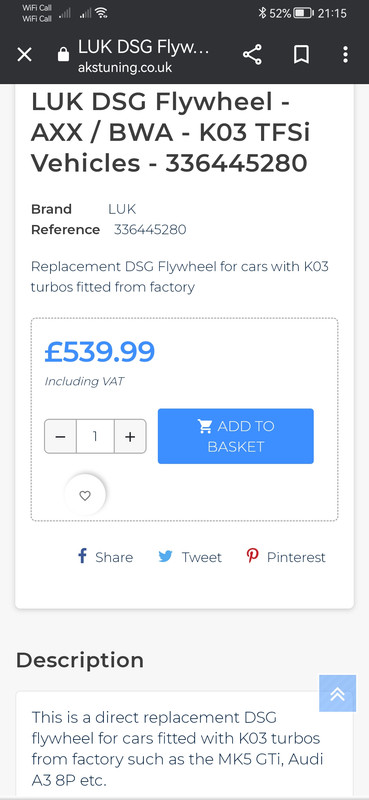369x800 pixels.
Task: Tap the Description section heading
Action: [x=80, y=660]
